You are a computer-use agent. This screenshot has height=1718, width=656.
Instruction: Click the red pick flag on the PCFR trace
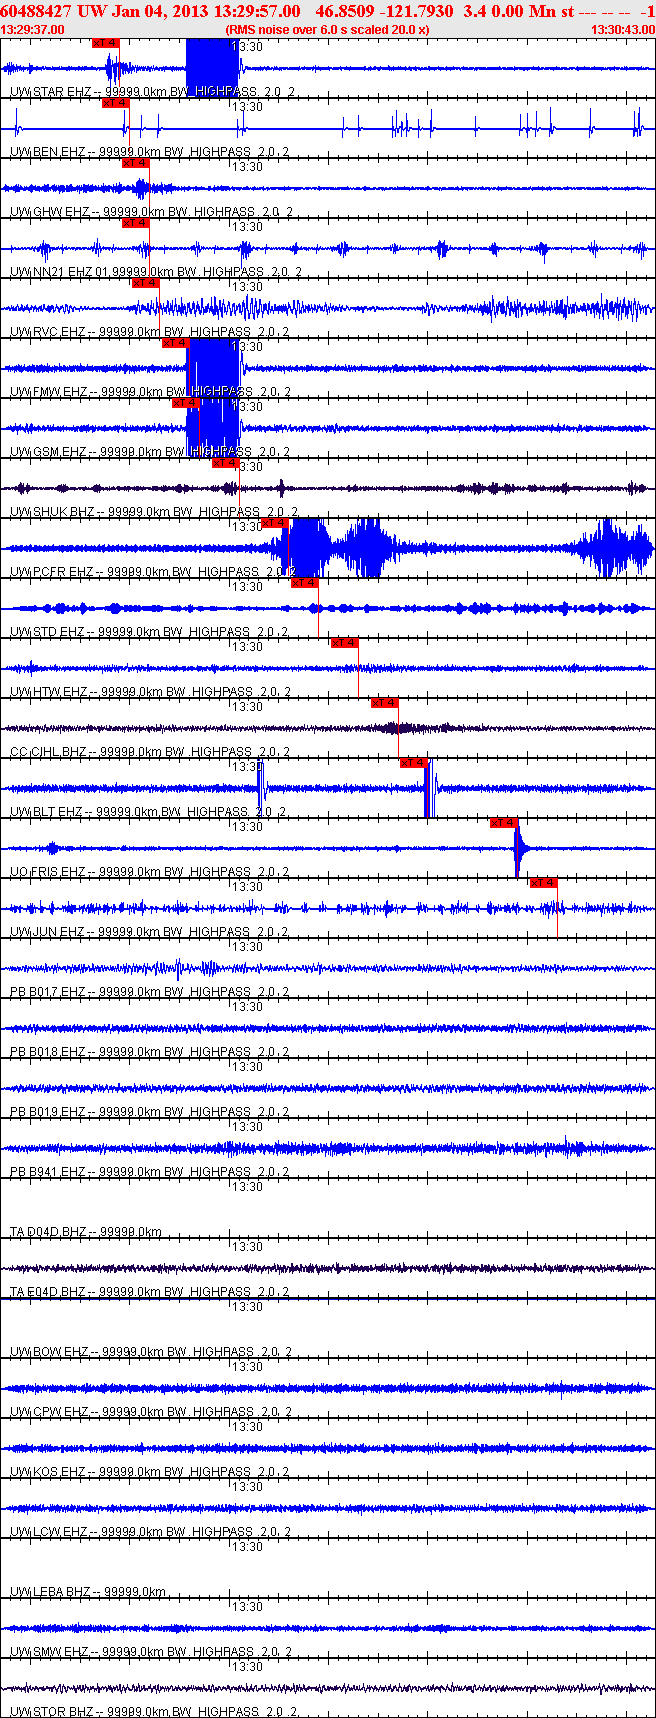(x=275, y=523)
